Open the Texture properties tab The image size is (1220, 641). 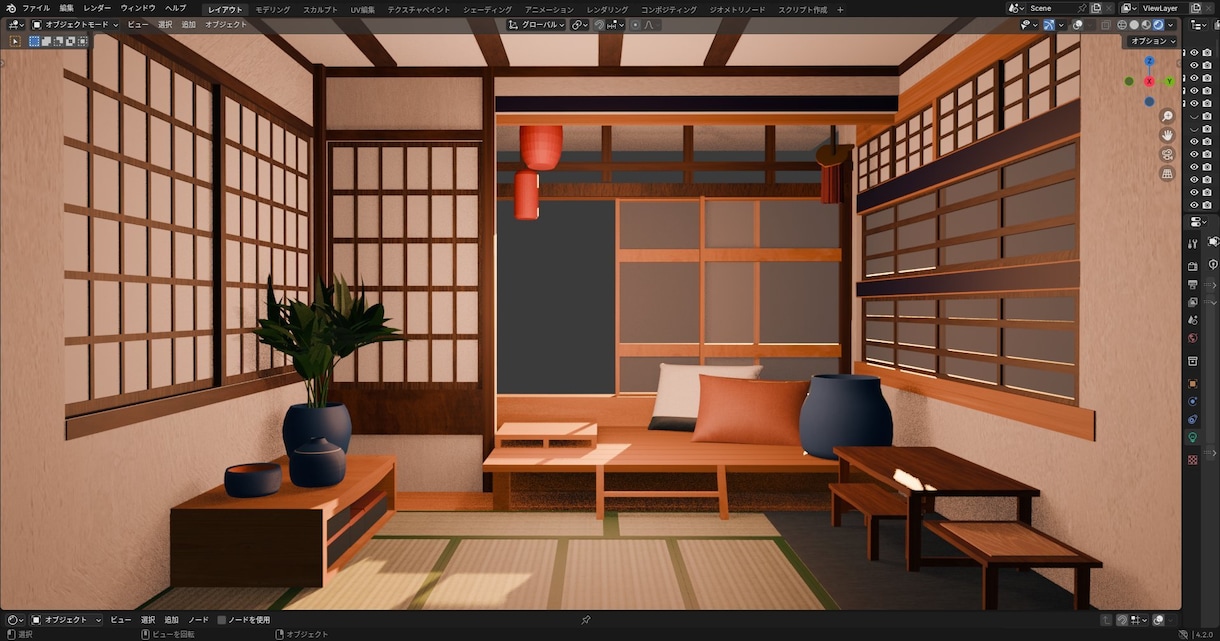coord(1192,460)
